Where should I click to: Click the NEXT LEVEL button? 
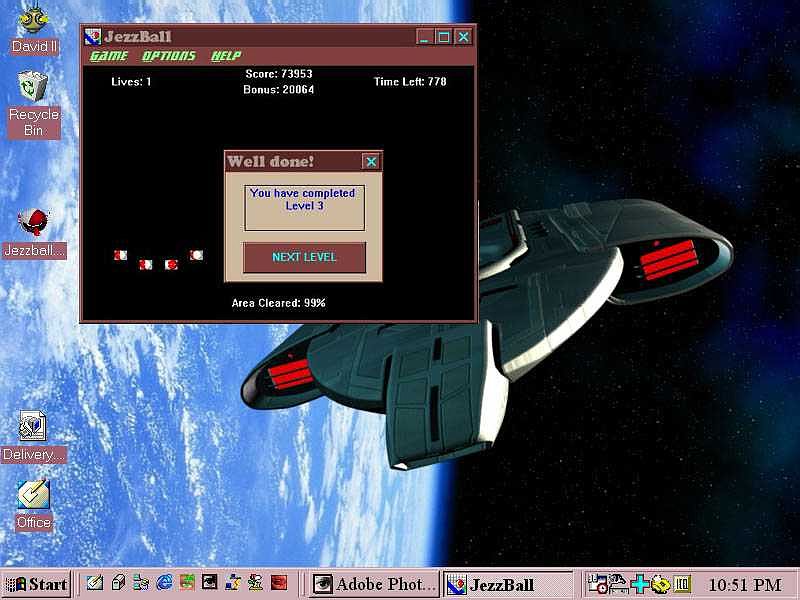tap(304, 257)
